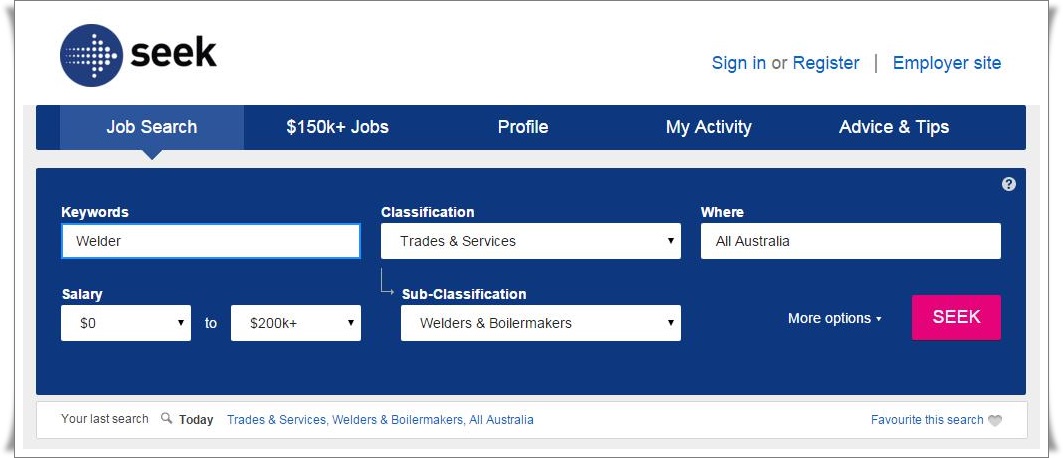The width and height of the screenshot is (1063, 458).
Task: Open the $150k+ Jobs tab
Action: [338, 127]
